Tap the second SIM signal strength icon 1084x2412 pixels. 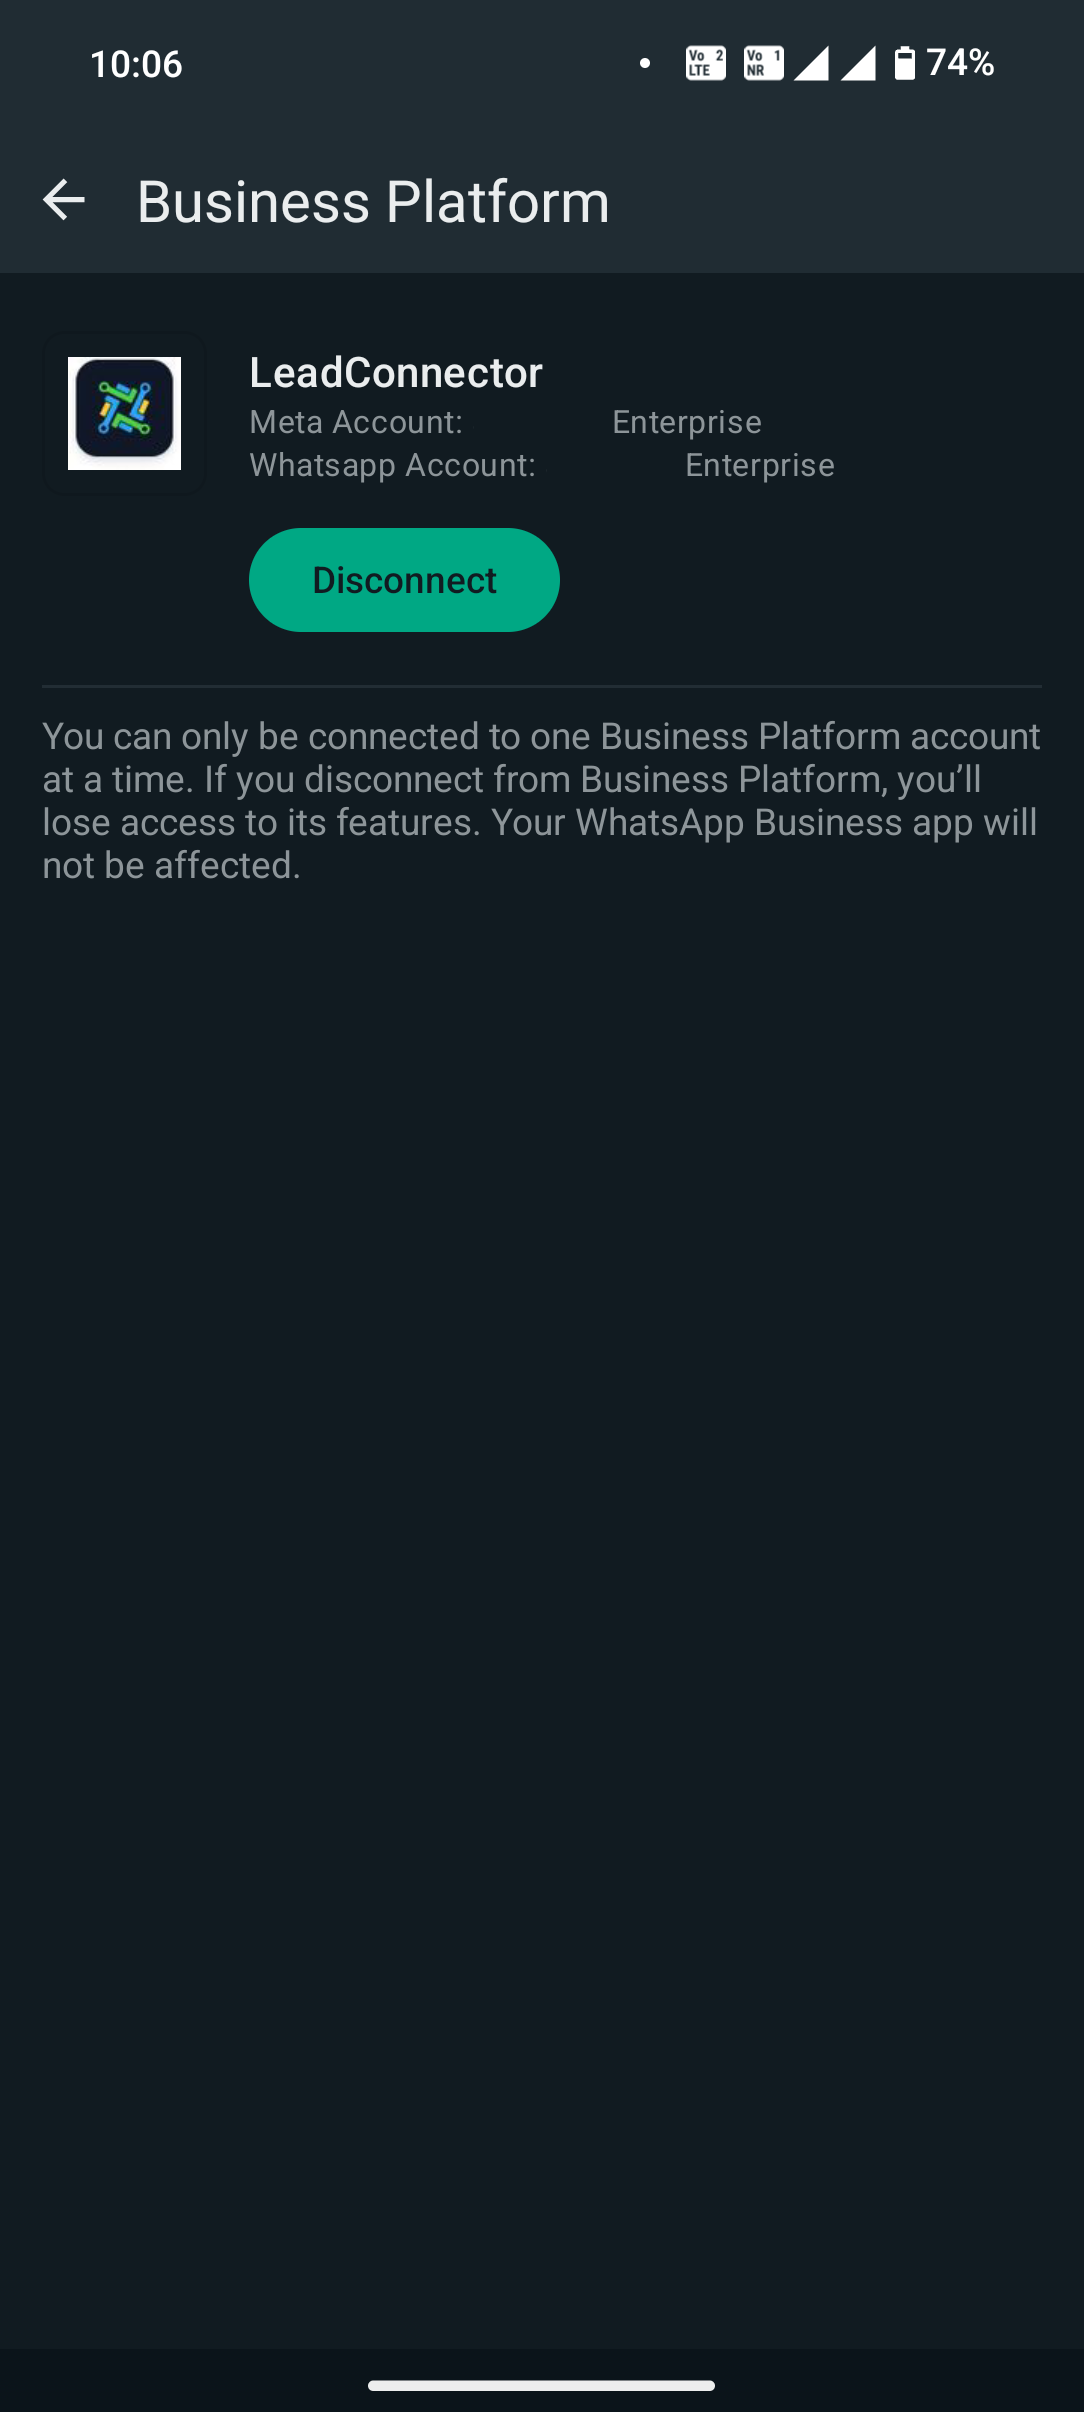[x=858, y=63]
